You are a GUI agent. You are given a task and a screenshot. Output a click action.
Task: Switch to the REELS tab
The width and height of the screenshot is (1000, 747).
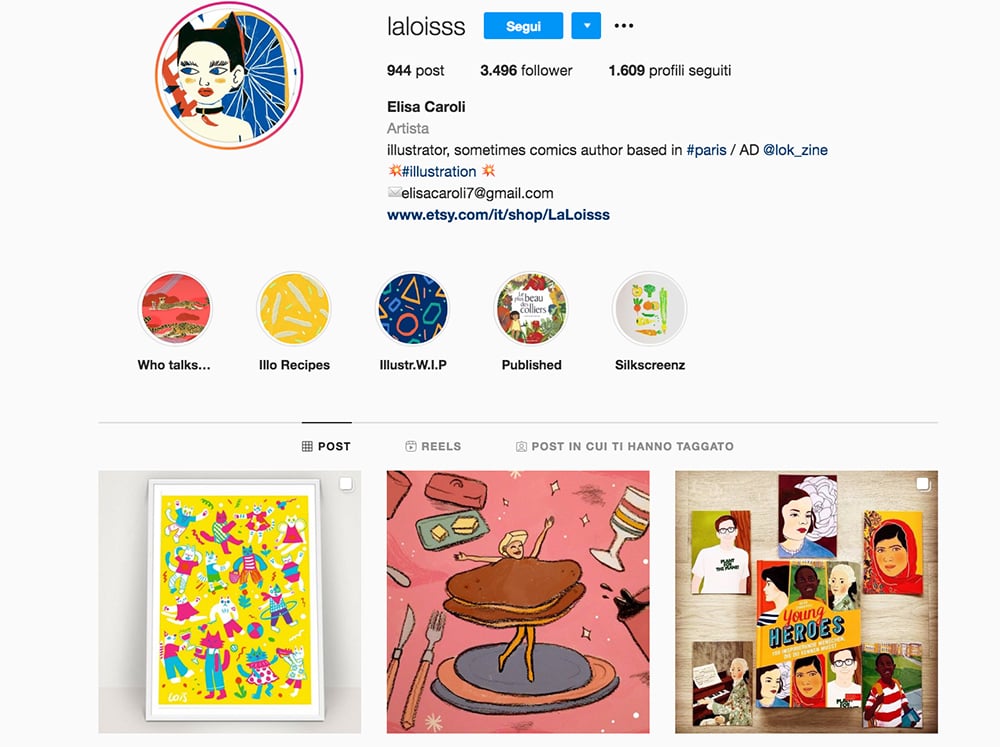pos(433,447)
